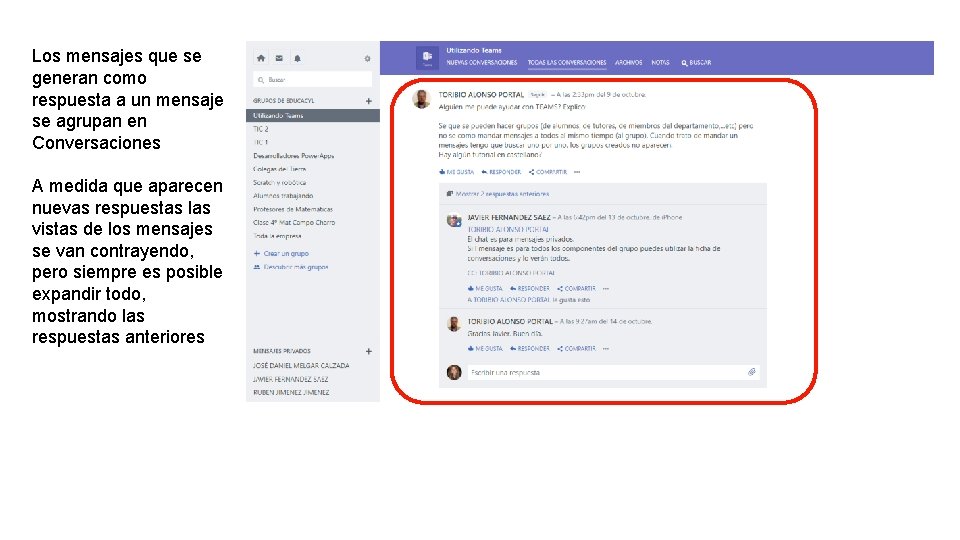The width and height of the screenshot is (960, 540).
Task: Click Javier Fernandez Saez's avatar in reply
Action: [x=454, y=220]
